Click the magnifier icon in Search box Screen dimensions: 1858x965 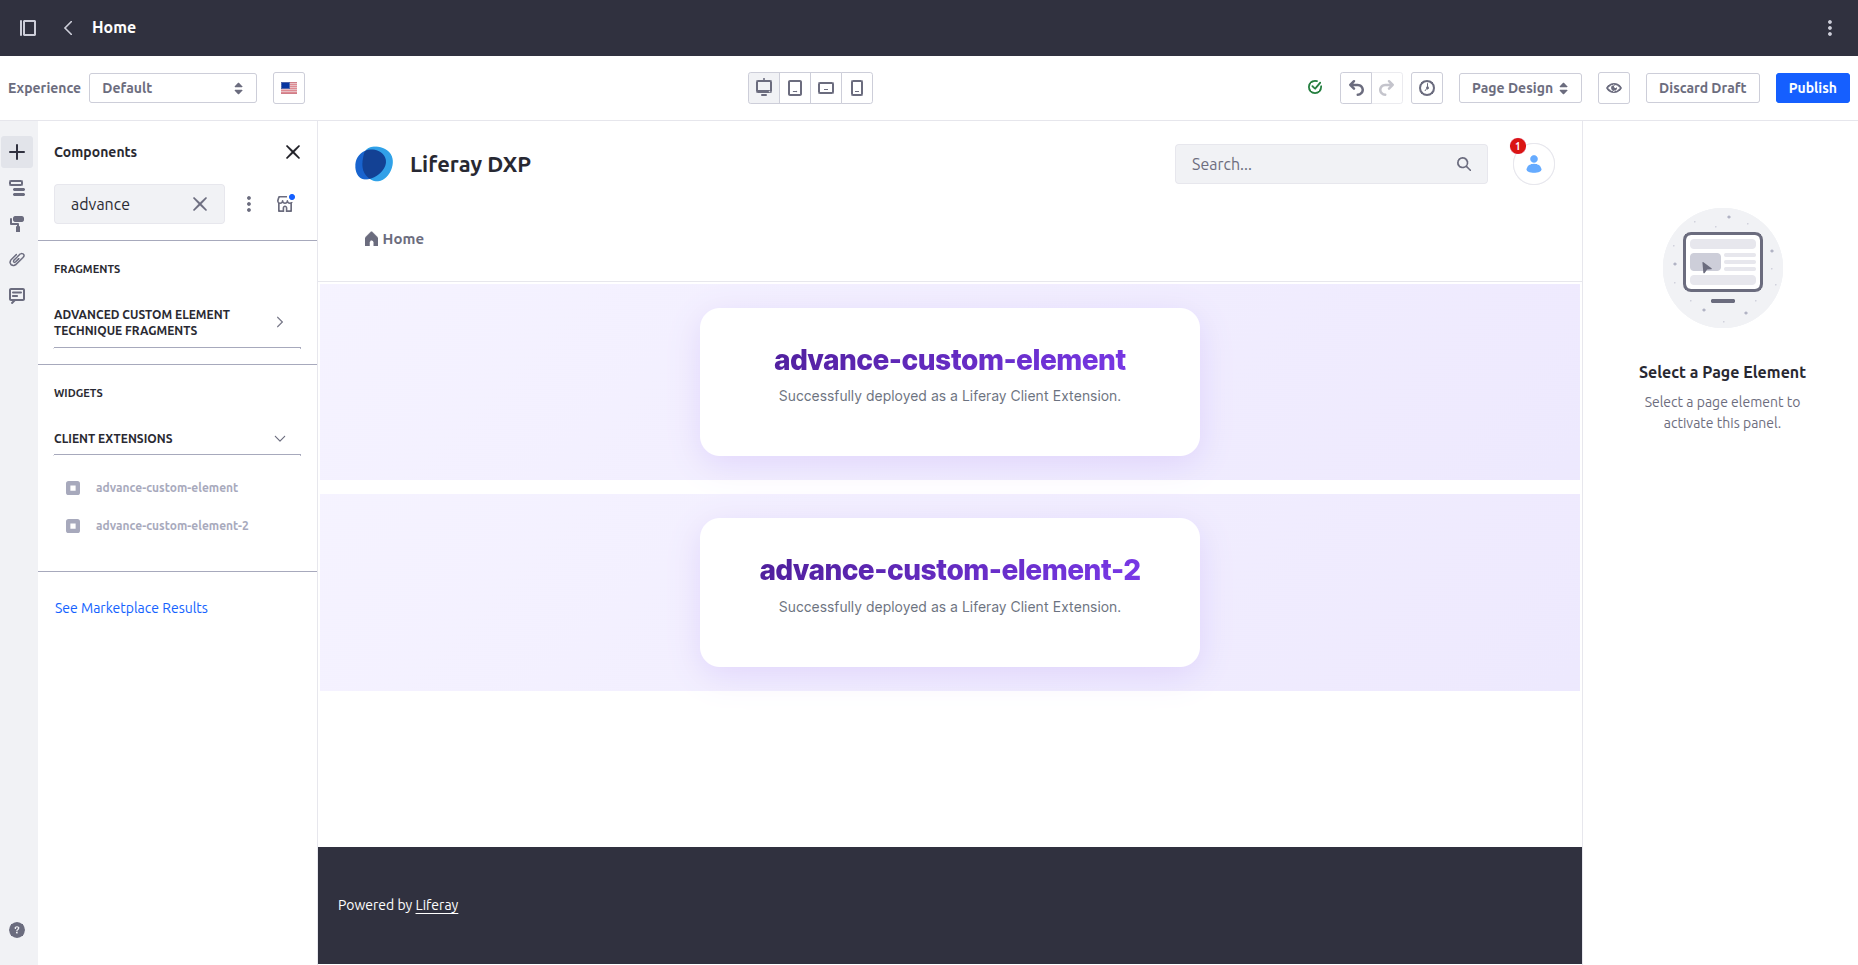click(x=1464, y=164)
